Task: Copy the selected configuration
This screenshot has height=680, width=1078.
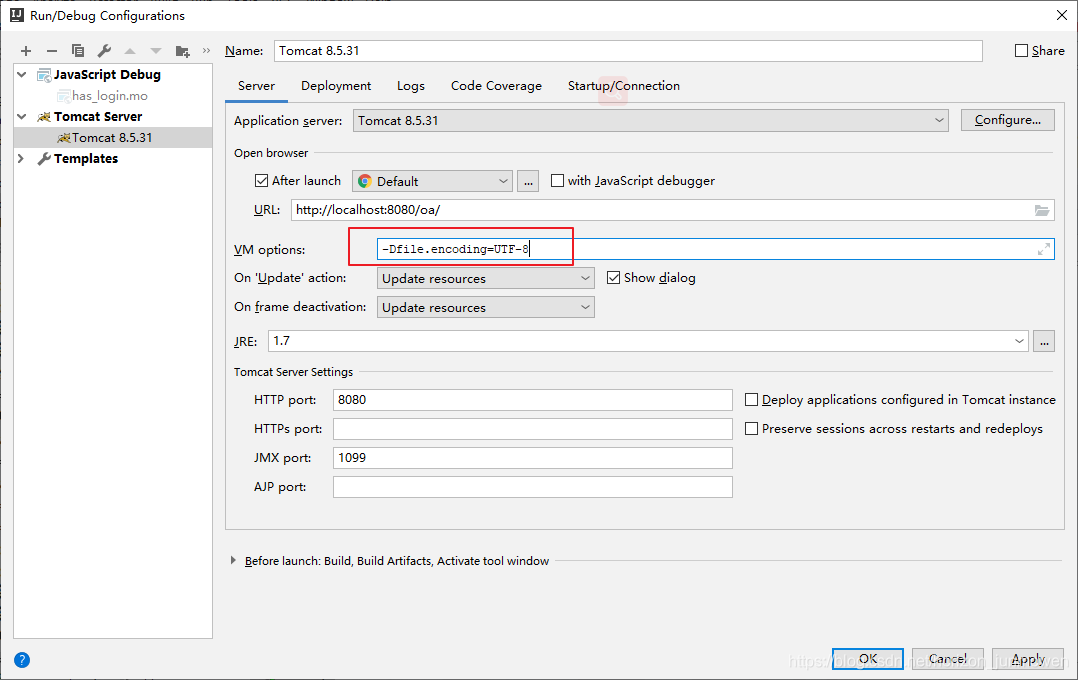Action: pos(78,51)
